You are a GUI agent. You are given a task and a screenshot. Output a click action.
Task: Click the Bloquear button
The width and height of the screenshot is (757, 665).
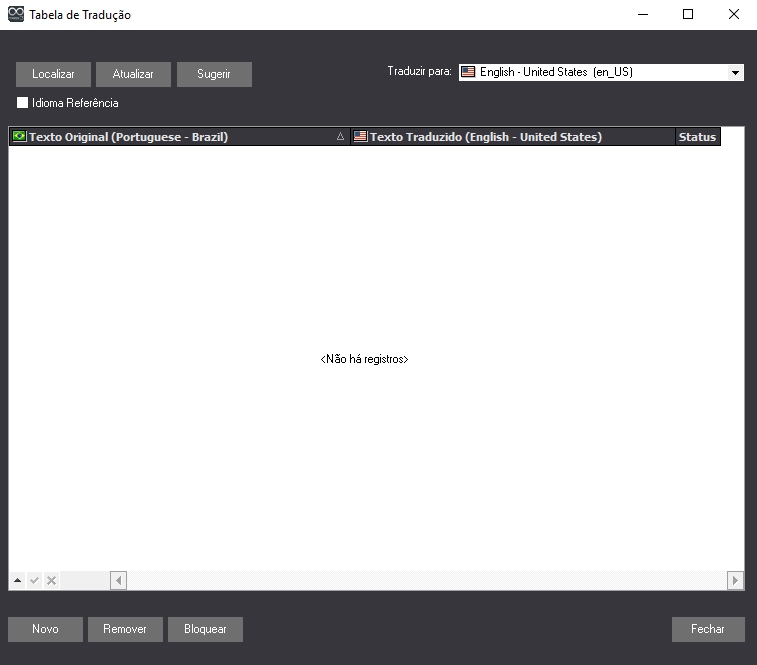pyautogui.click(x=205, y=629)
